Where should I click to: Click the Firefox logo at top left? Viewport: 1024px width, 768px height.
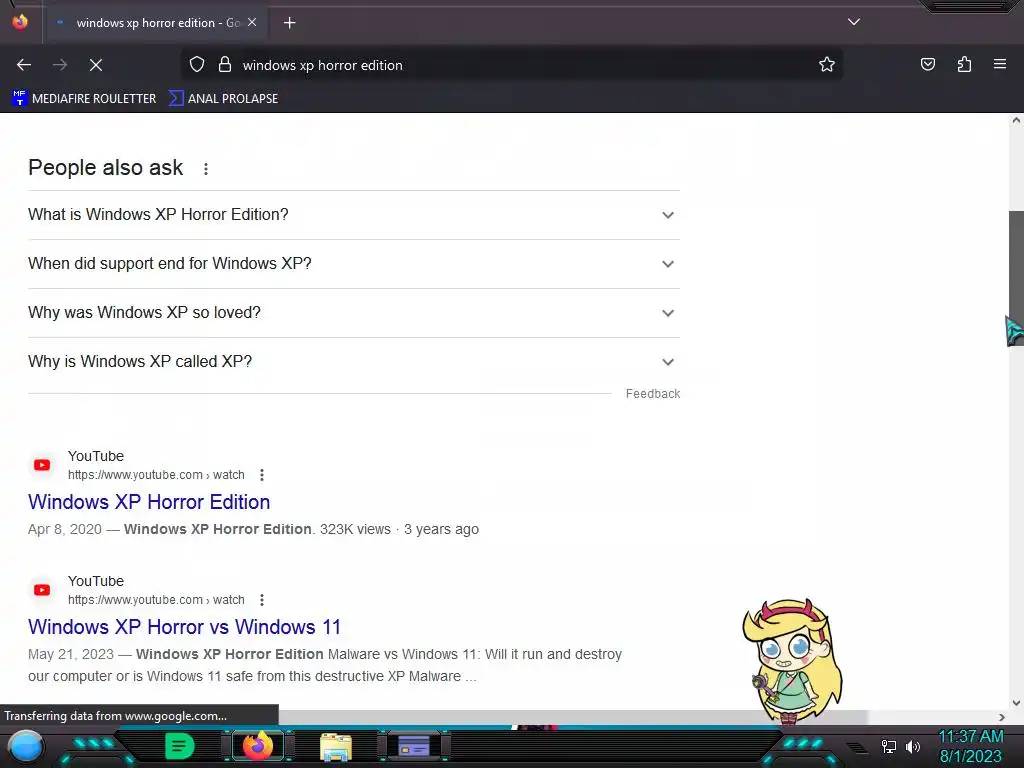pyautogui.click(x=20, y=22)
